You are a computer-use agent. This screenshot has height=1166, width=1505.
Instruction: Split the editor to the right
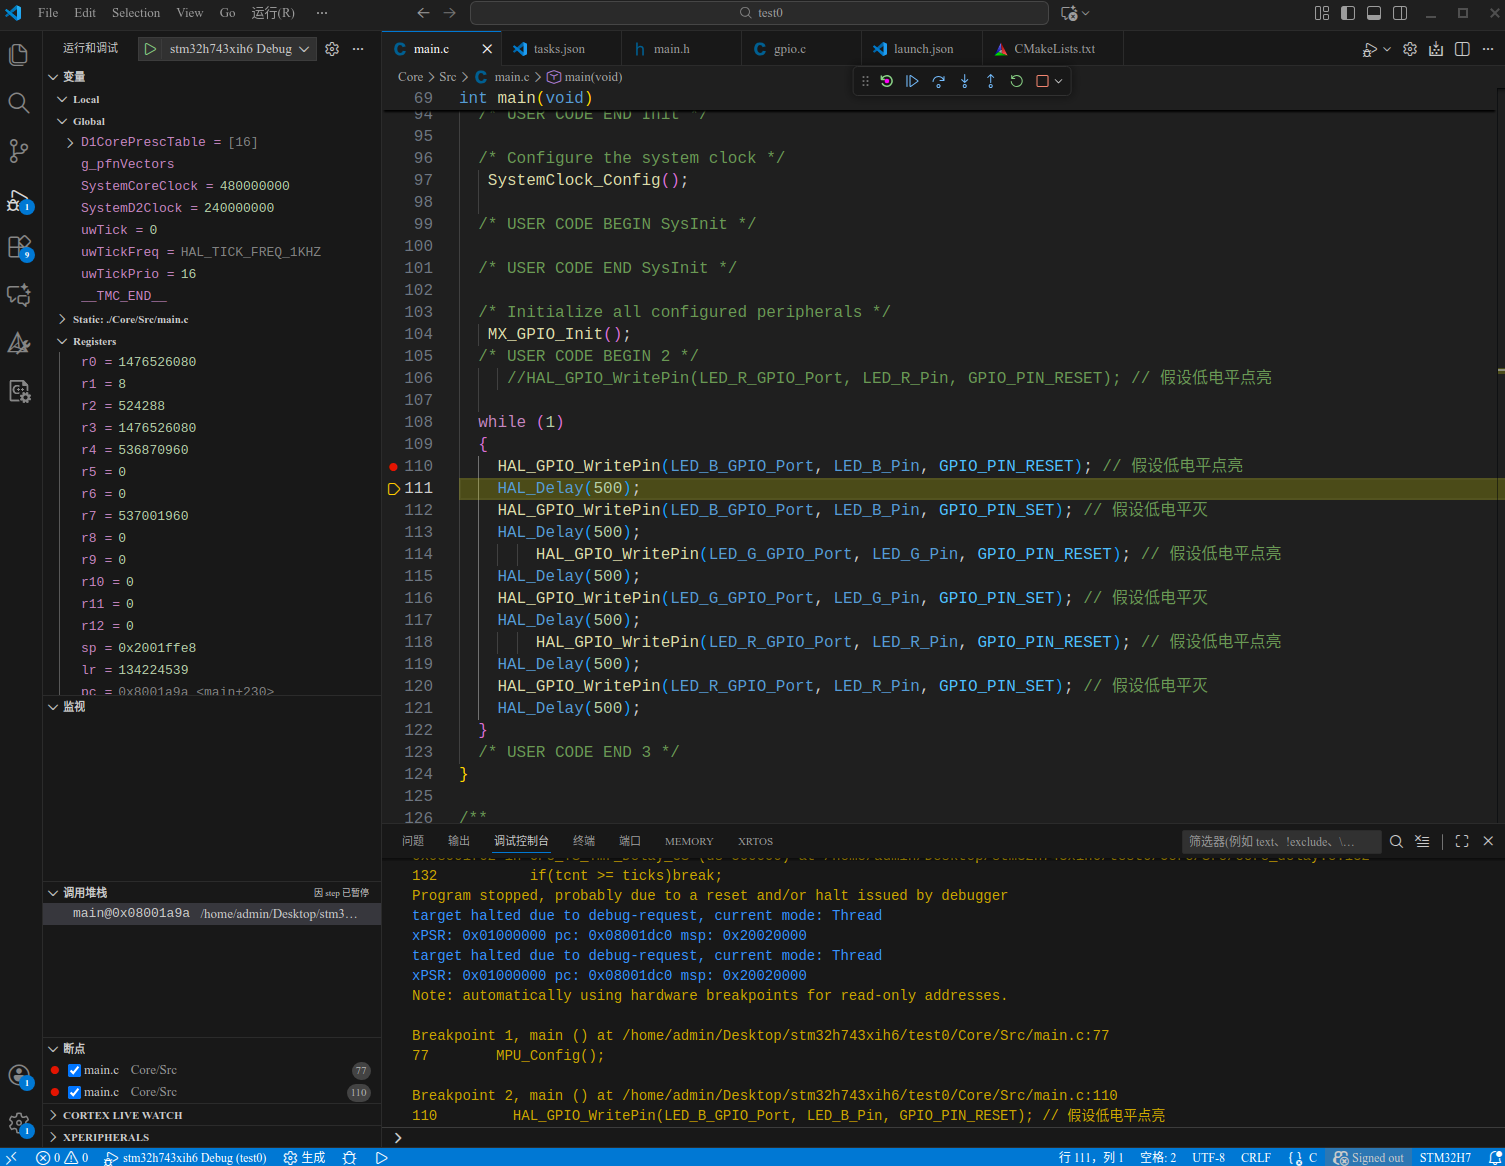coord(1462,49)
